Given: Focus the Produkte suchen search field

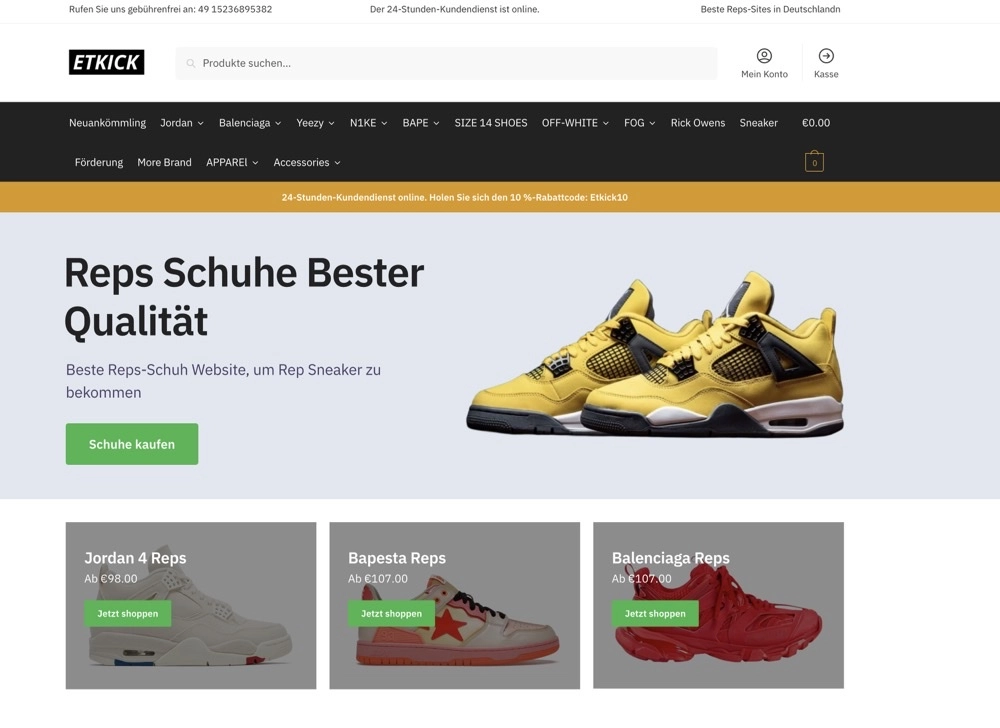Looking at the screenshot, I should click(446, 63).
